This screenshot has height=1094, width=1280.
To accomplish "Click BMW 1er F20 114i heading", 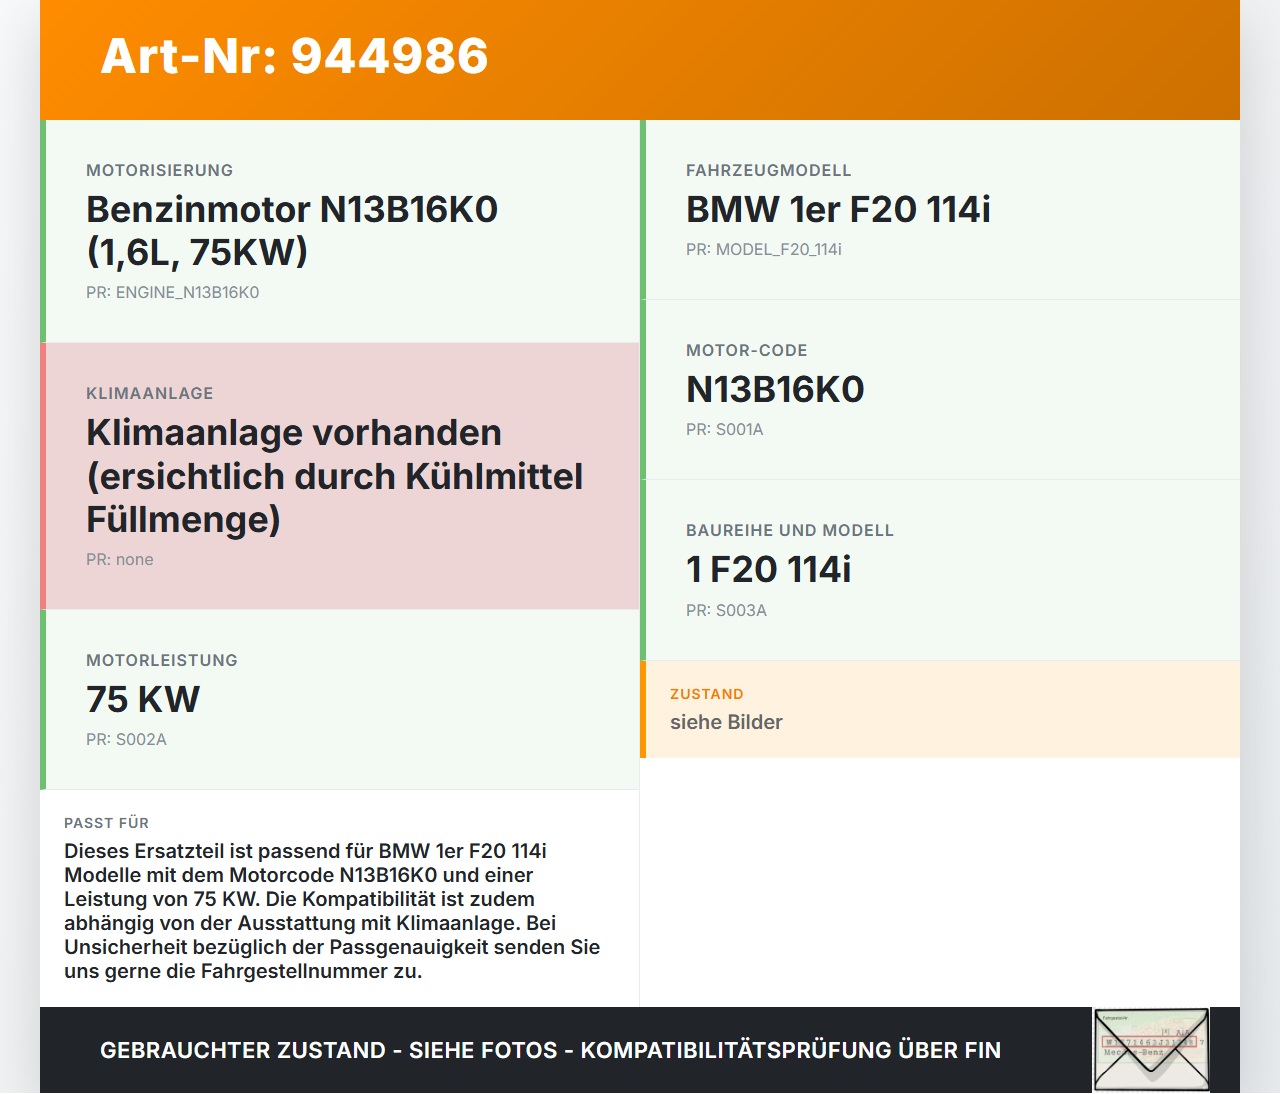I will point(838,210).
